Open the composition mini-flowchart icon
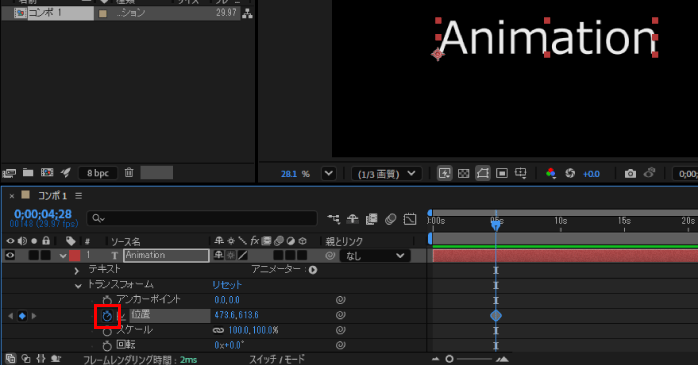Viewport: 698px width, 365px height. point(333,219)
